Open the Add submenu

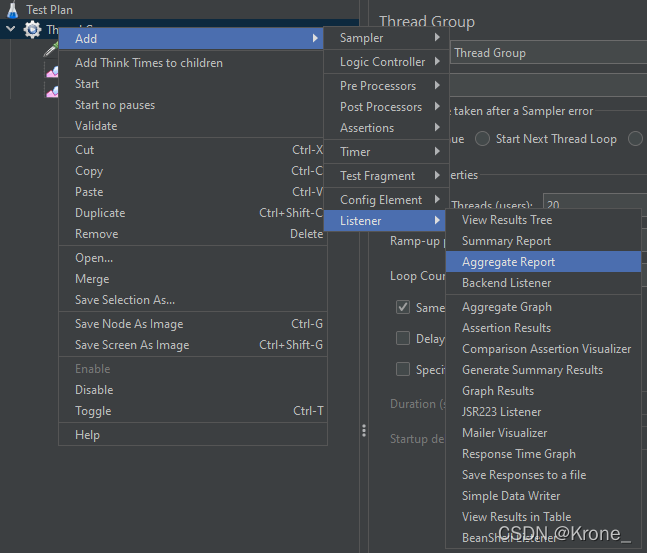tap(191, 39)
